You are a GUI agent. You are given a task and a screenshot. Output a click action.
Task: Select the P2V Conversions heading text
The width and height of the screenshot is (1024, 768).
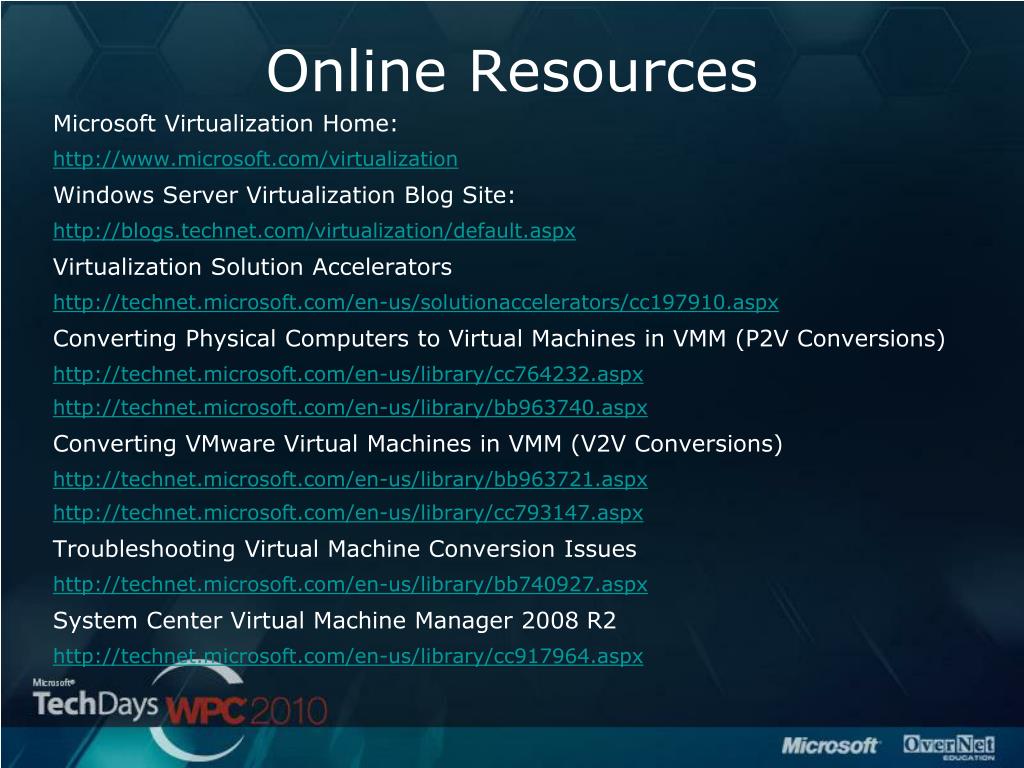(x=499, y=339)
